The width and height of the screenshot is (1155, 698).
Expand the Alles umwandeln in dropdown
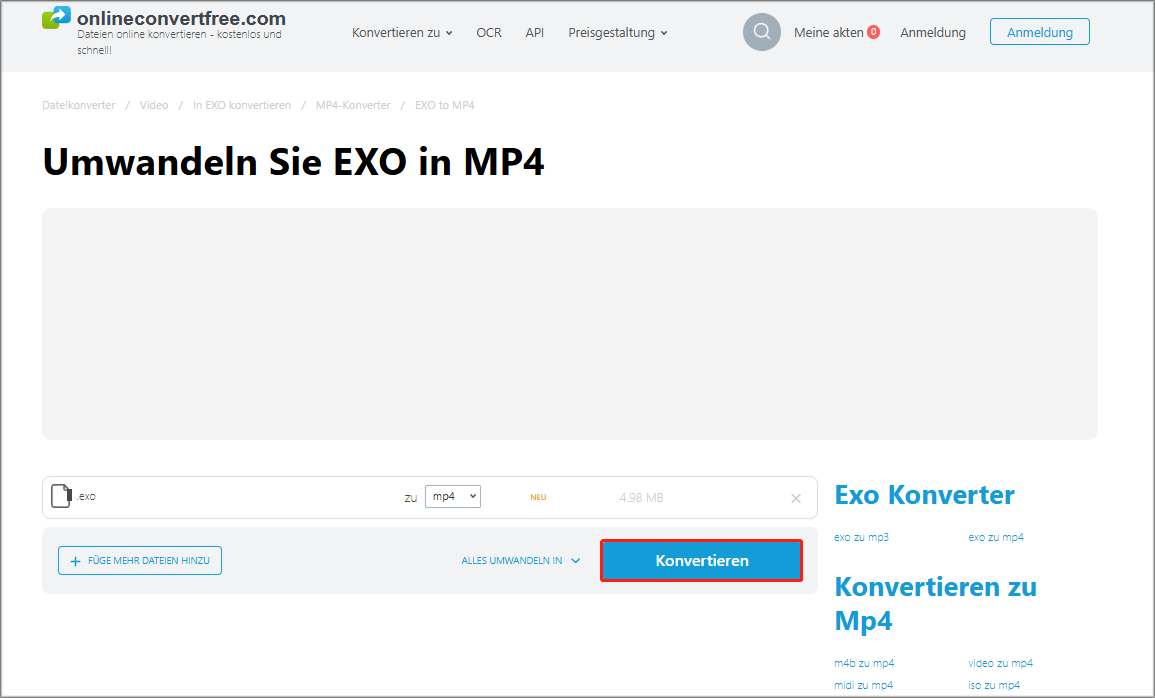[520, 560]
